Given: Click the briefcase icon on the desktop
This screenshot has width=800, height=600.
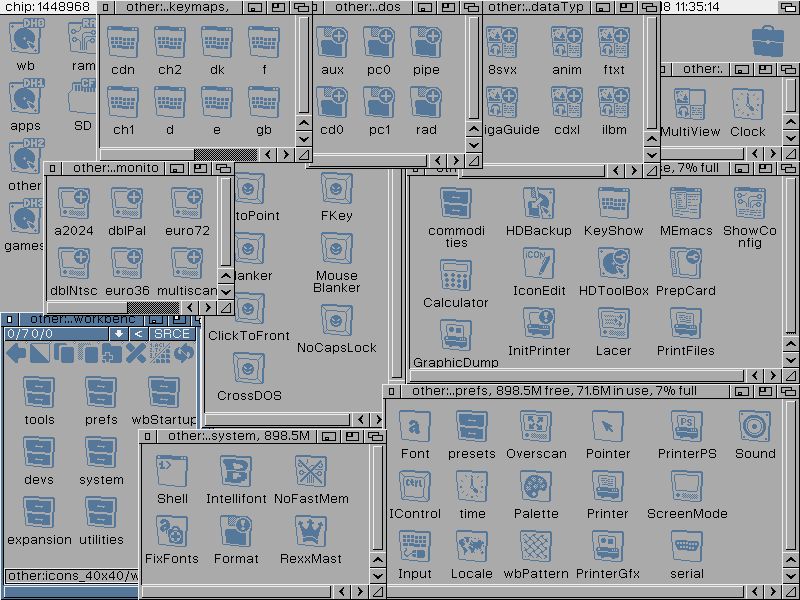Looking at the screenshot, I should tap(768, 41).
